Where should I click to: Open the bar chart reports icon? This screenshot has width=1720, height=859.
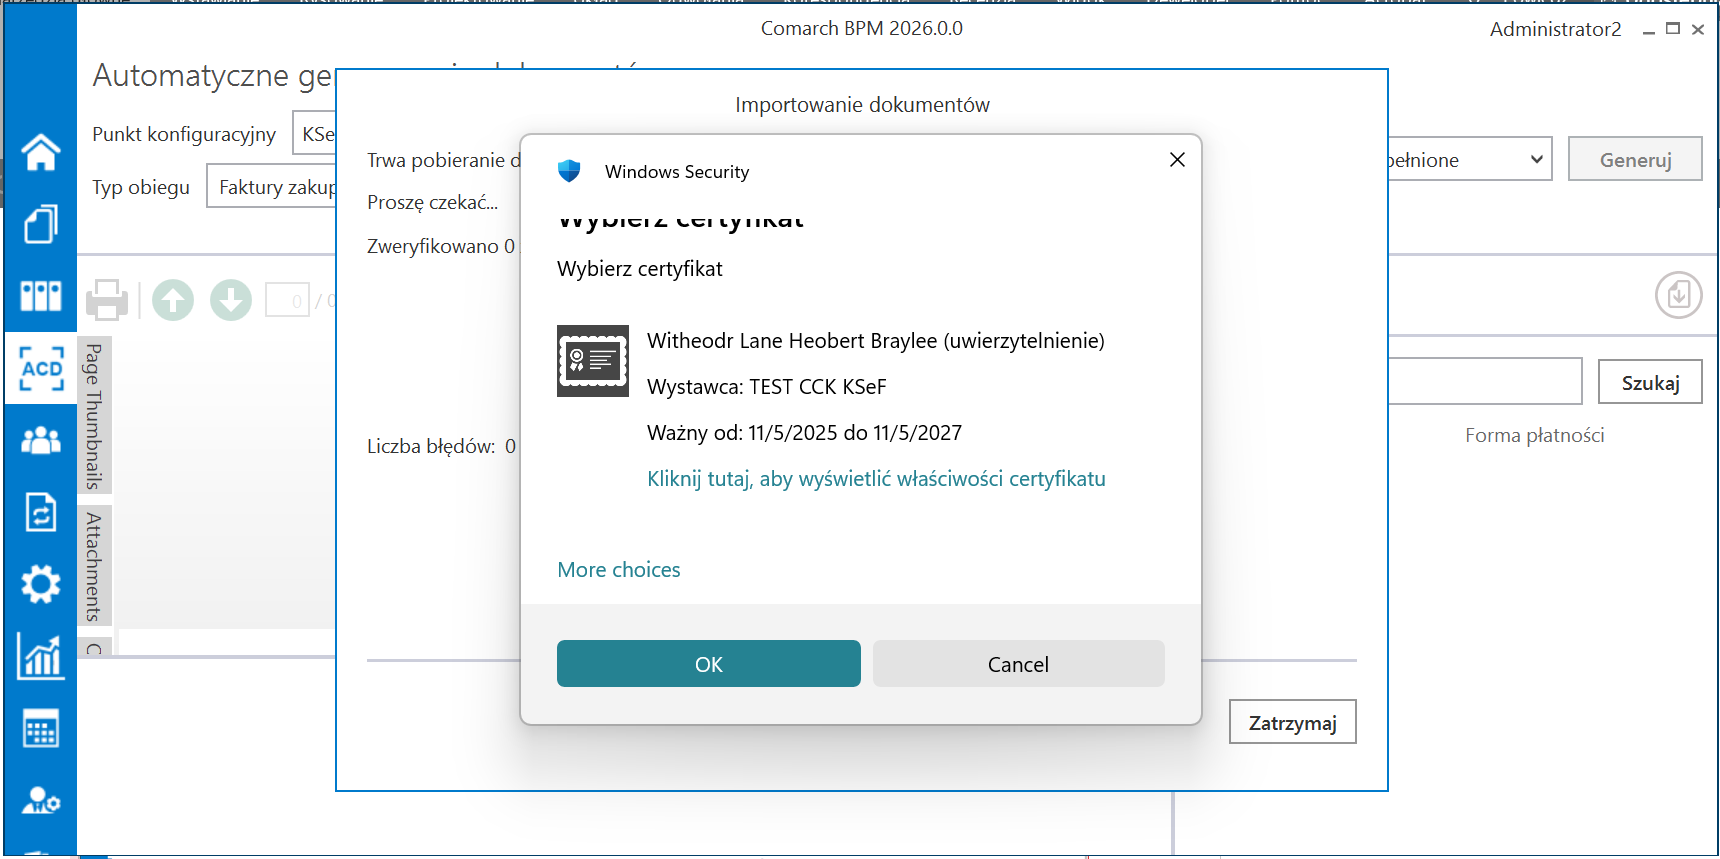tap(41, 656)
